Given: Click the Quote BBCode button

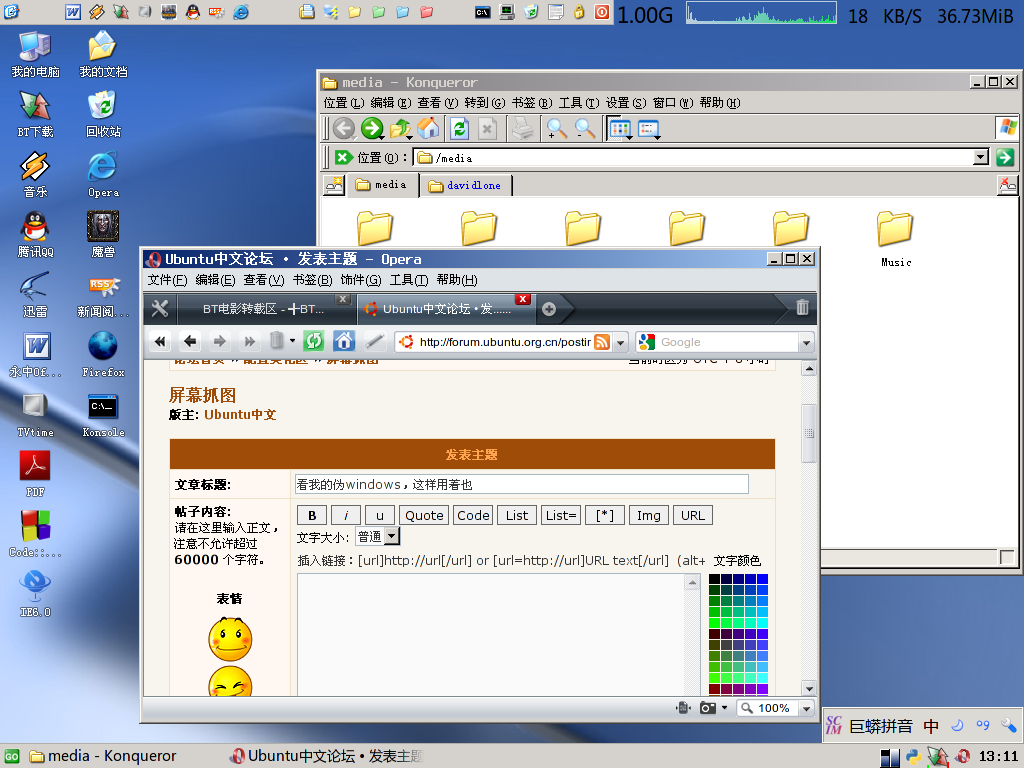Looking at the screenshot, I should 424,515.
